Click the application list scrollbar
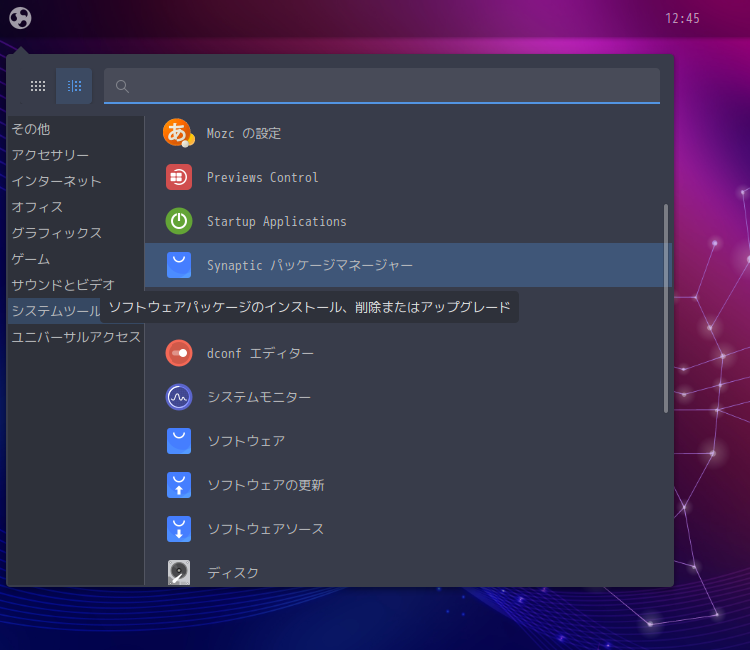 coord(666,308)
